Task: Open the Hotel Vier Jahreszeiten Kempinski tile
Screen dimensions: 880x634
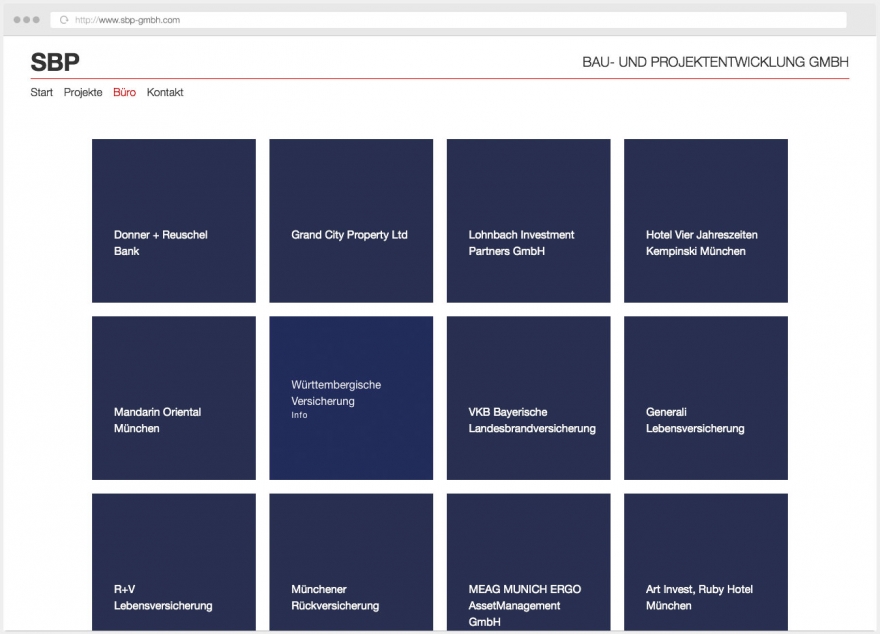Action: click(706, 220)
